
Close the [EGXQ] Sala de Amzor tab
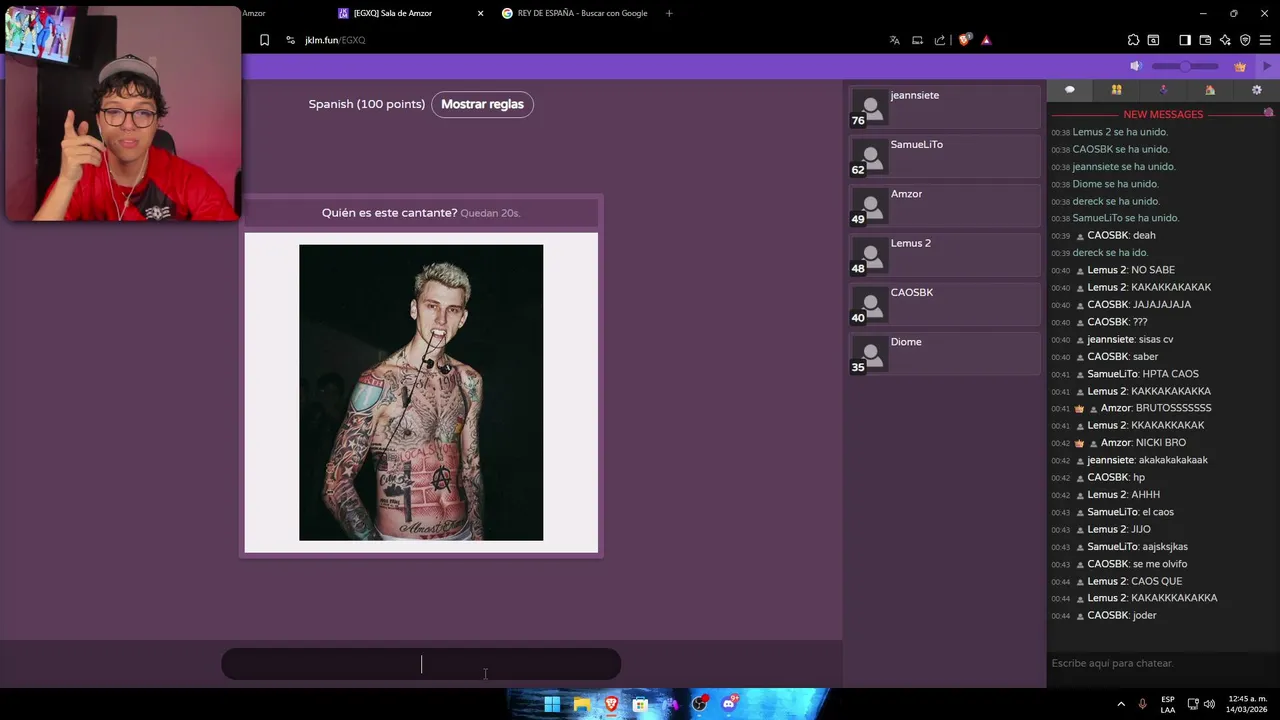[480, 13]
